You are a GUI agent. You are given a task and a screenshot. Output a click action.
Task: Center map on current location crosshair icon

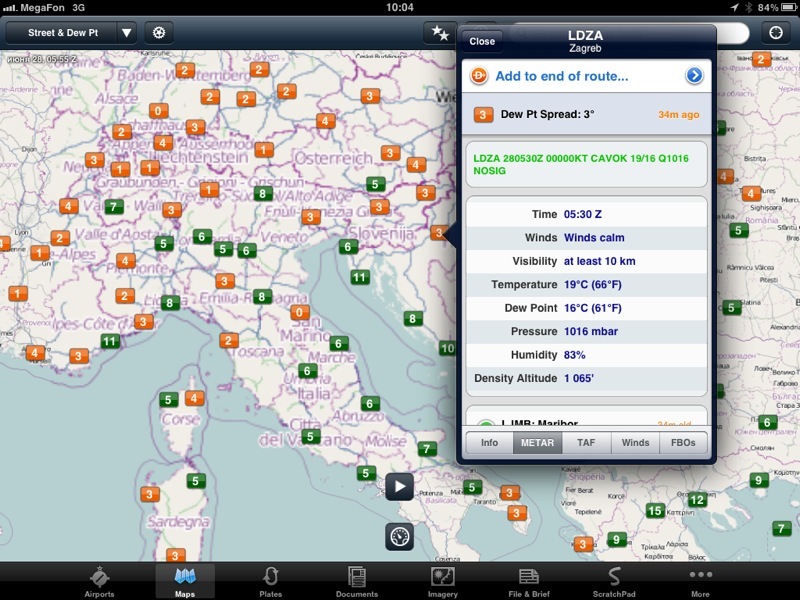776,32
